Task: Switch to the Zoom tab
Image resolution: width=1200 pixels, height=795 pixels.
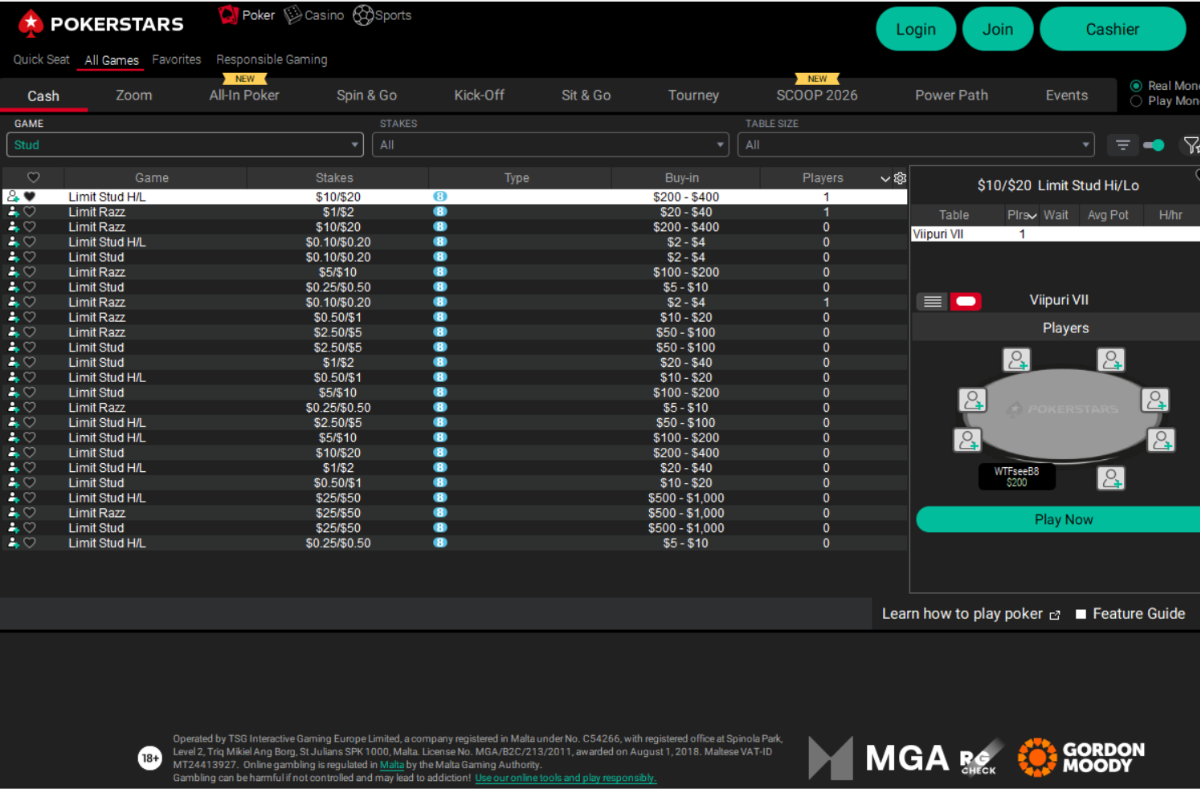Action: [134, 96]
